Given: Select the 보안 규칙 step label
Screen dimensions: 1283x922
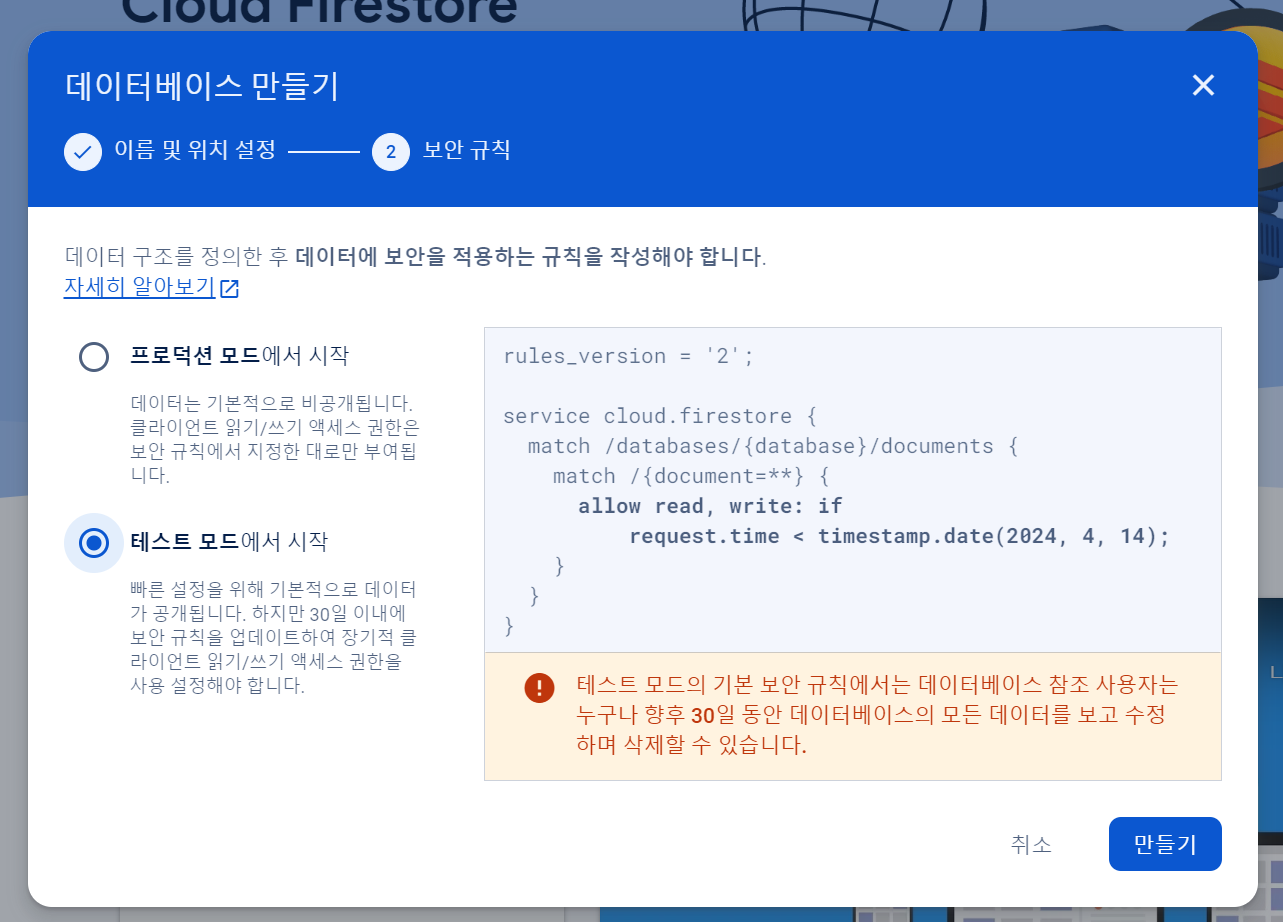Looking at the screenshot, I should [x=467, y=151].
